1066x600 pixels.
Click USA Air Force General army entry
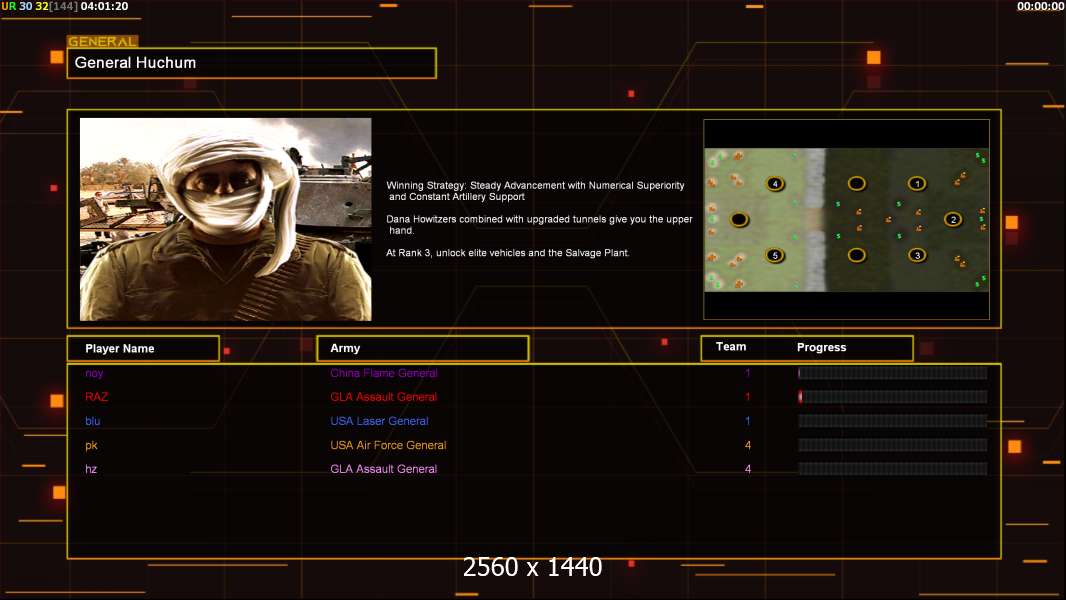[x=388, y=445]
